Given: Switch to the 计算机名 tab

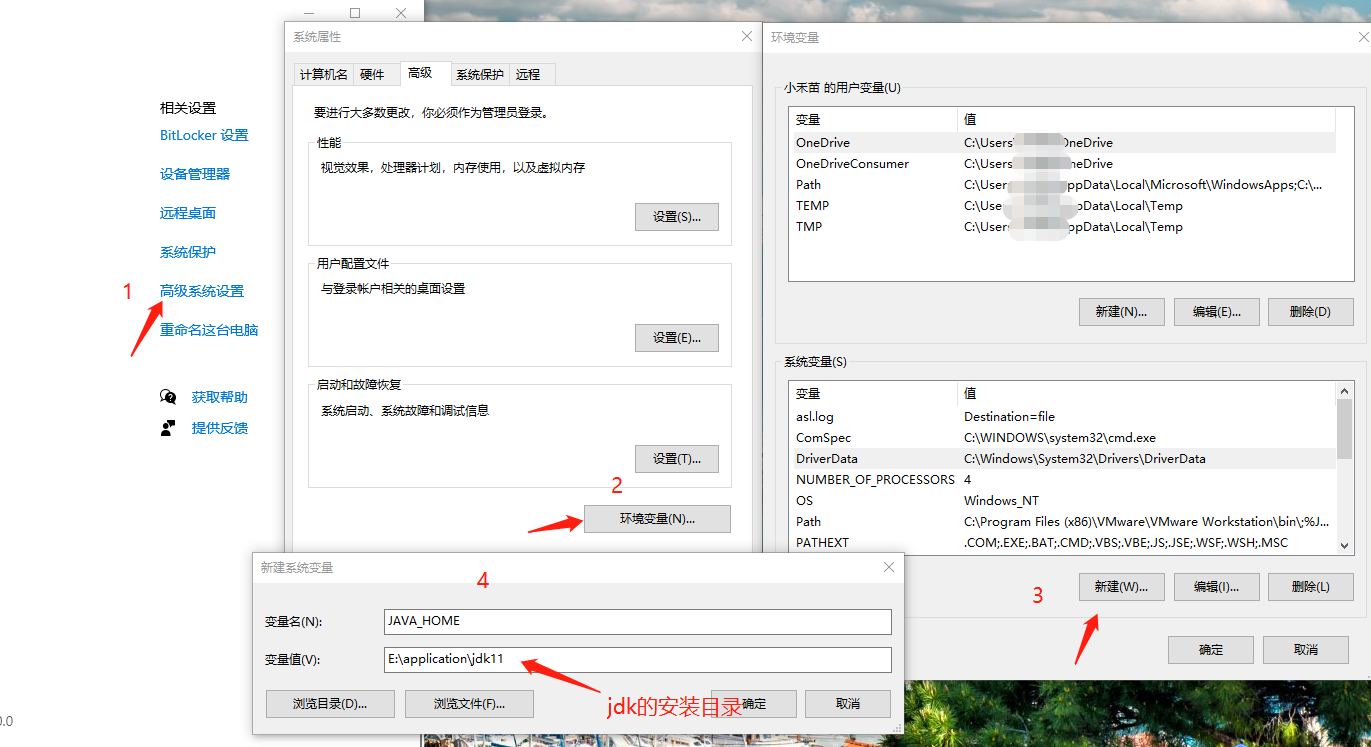Looking at the screenshot, I should [x=324, y=74].
